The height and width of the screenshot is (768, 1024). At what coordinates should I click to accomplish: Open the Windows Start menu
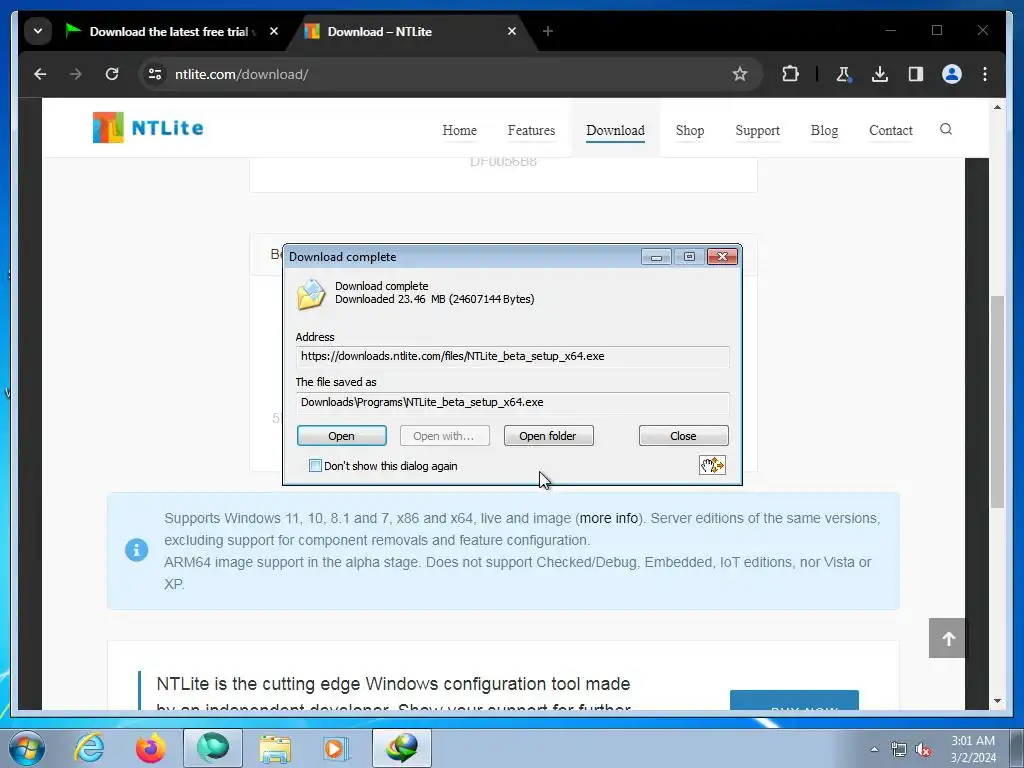click(27, 748)
